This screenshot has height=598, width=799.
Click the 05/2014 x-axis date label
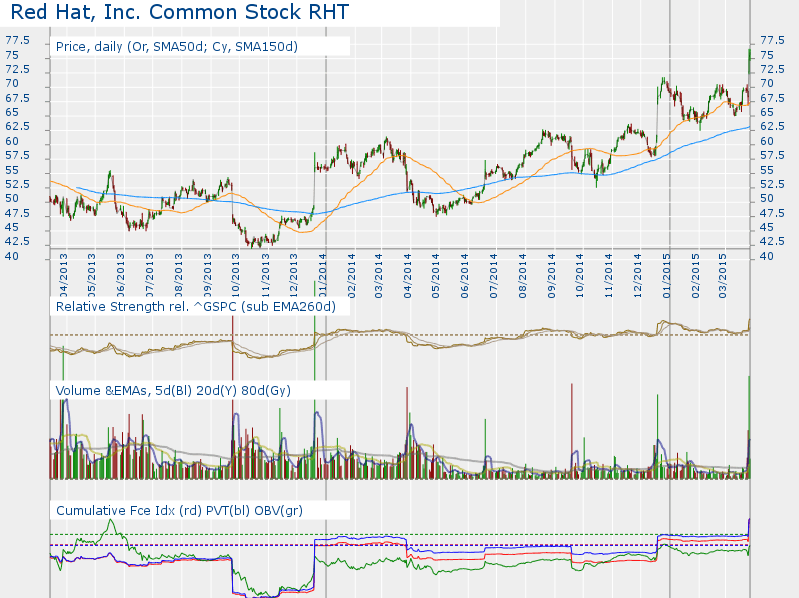pos(437,273)
